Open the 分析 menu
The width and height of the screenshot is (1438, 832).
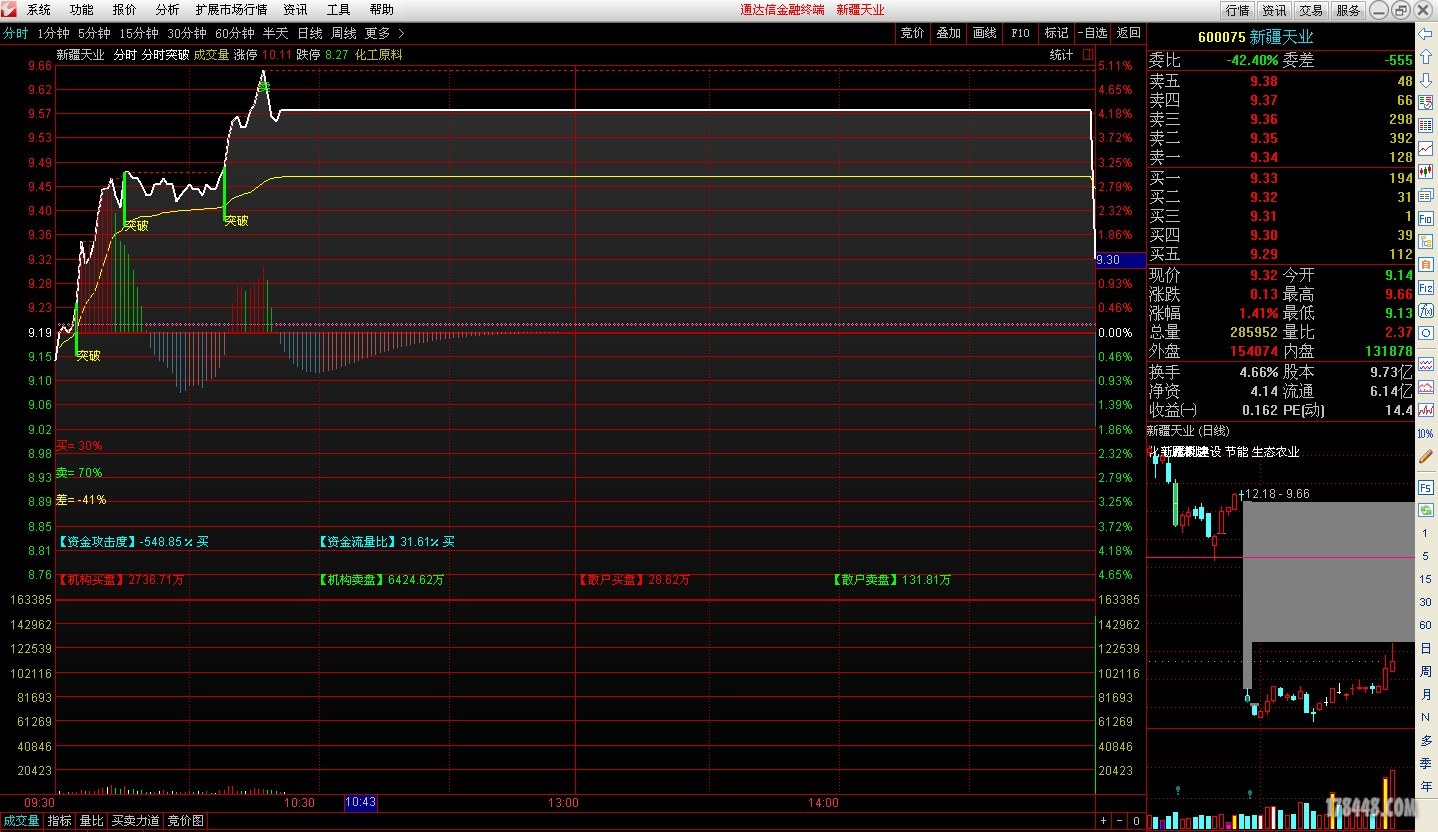tap(167, 10)
